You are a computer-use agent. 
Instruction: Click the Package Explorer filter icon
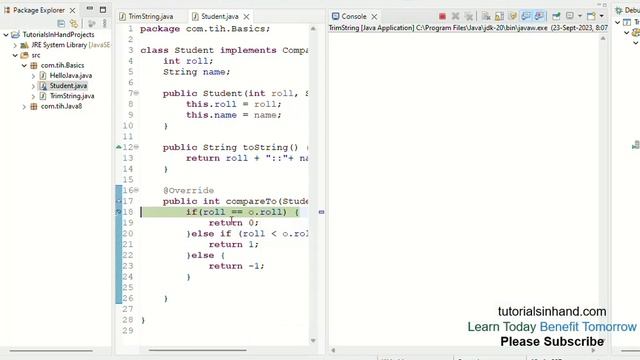coord(92,24)
